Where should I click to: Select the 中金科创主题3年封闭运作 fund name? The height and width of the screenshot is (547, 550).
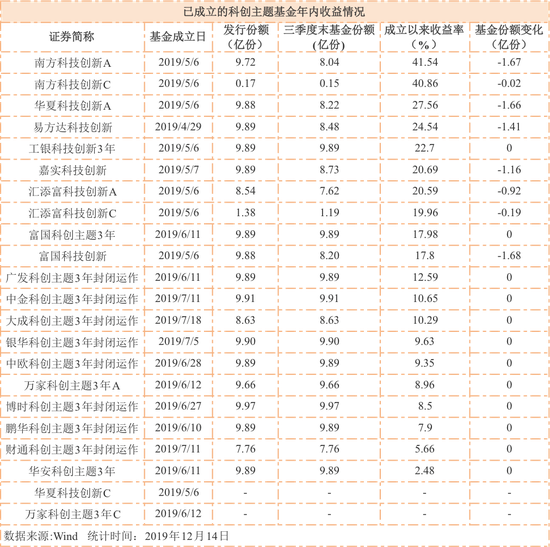72,299
